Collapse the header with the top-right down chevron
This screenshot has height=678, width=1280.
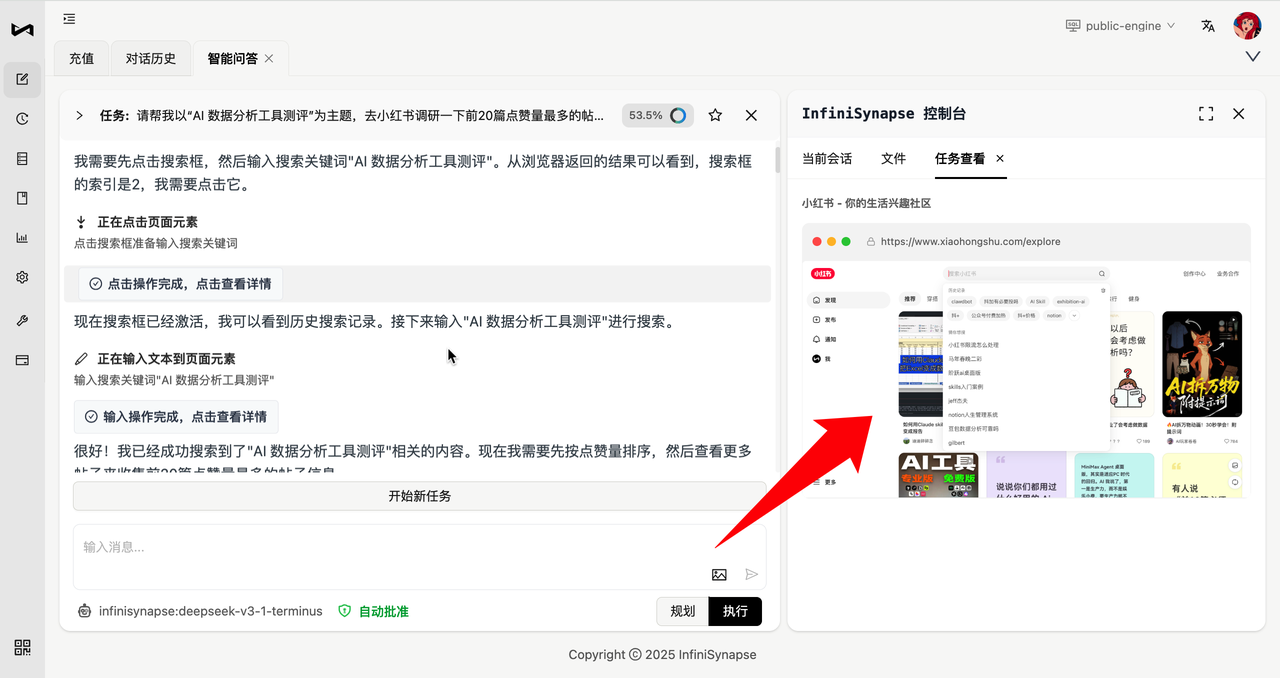pos(1253,57)
